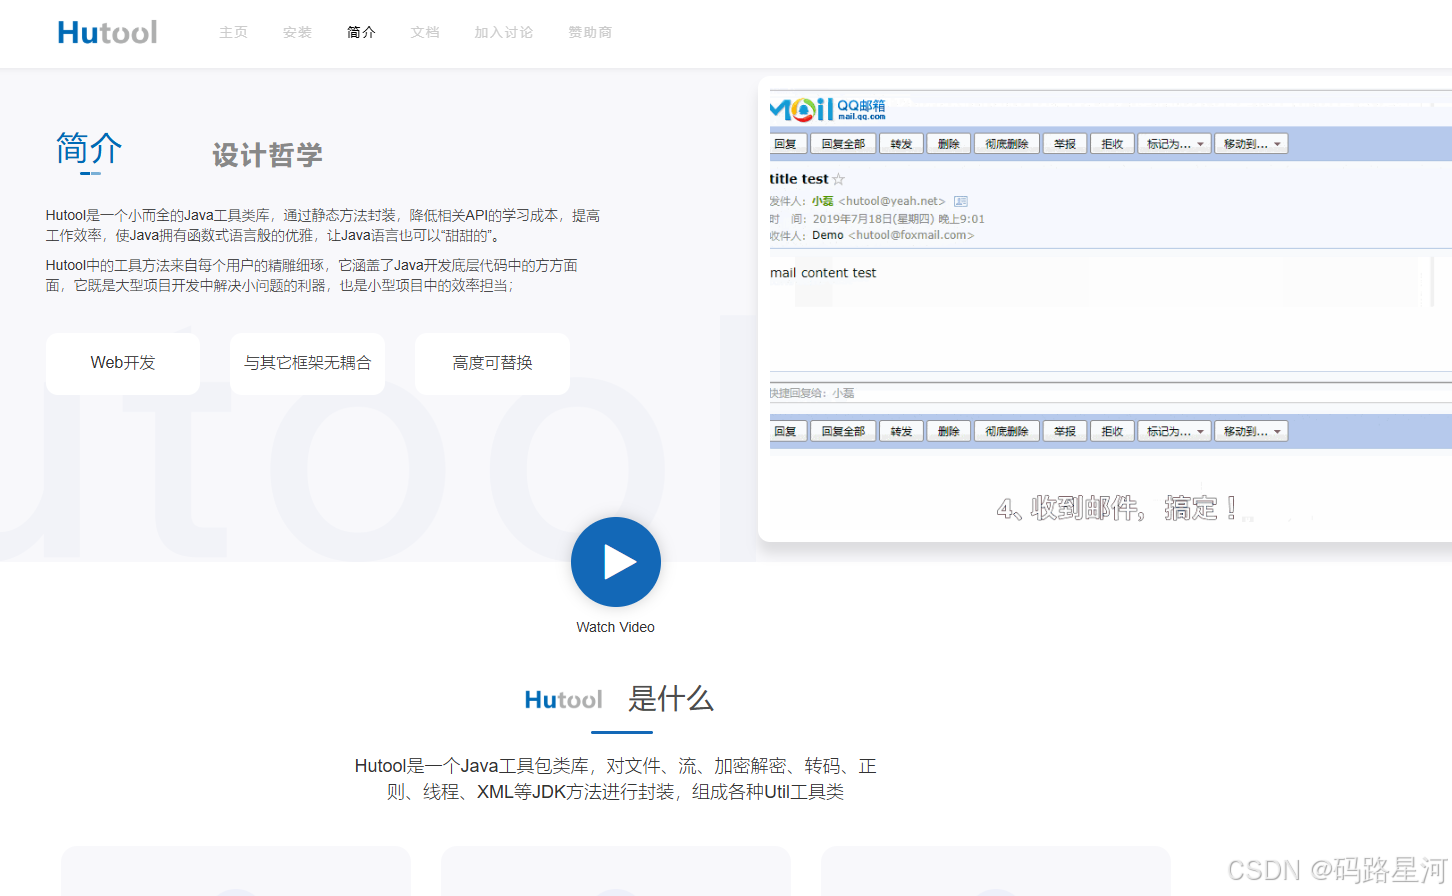Delete the email with 删除 button

tap(948, 143)
